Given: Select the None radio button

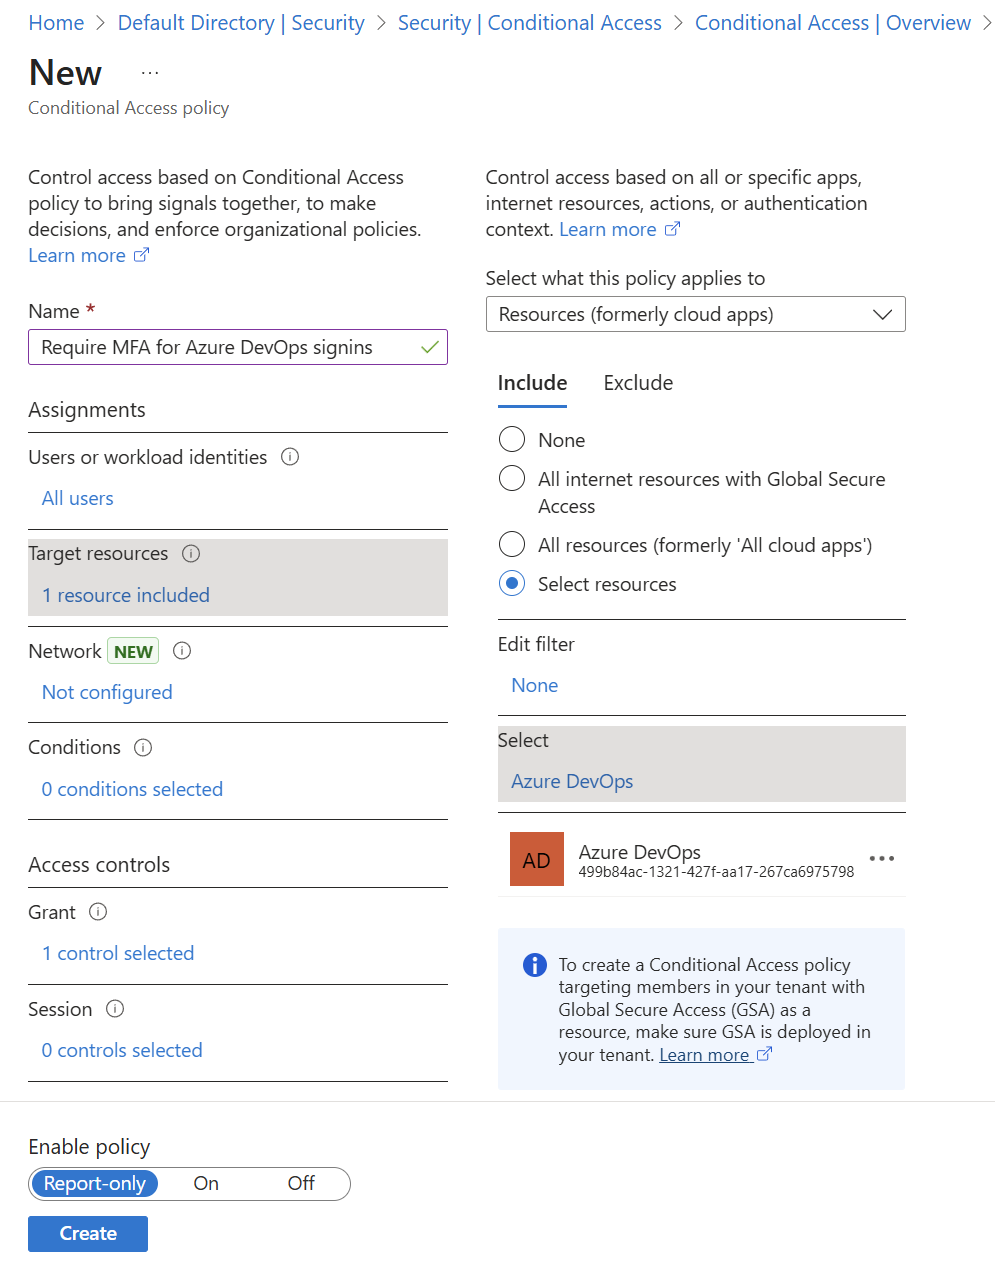Looking at the screenshot, I should pyautogui.click(x=512, y=440).
